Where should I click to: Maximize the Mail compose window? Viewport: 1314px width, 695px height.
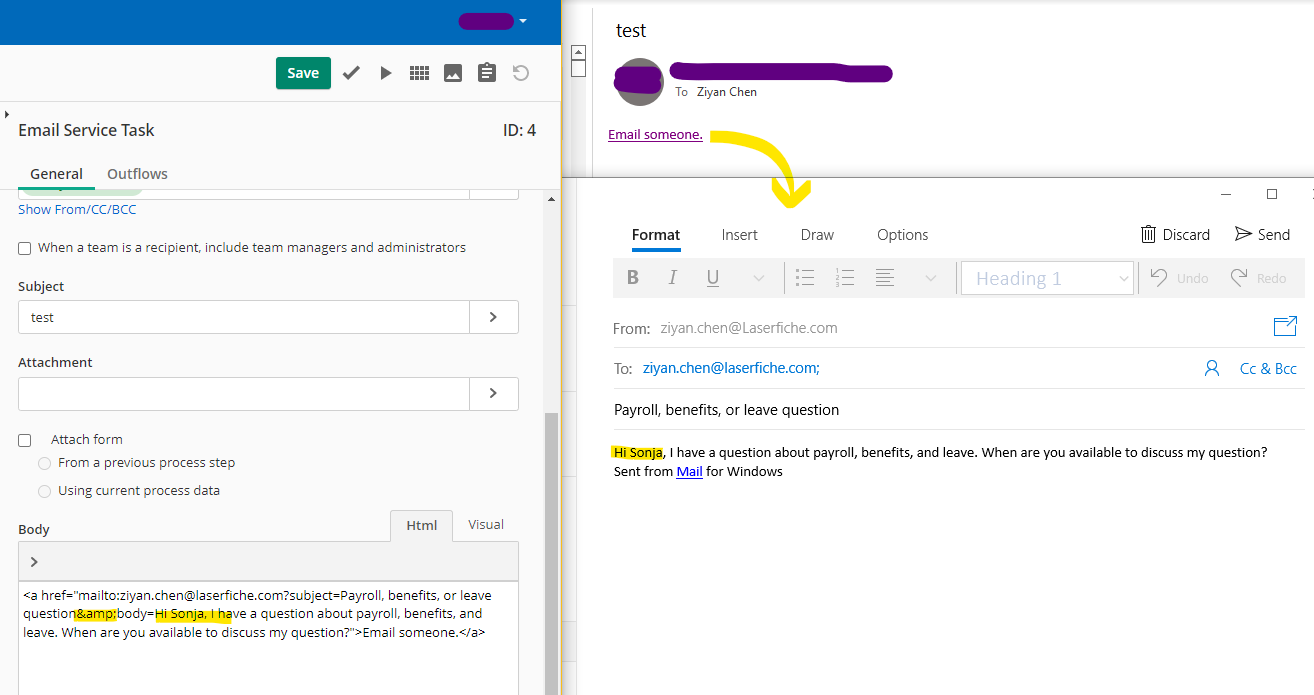[x=1272, y=194]
